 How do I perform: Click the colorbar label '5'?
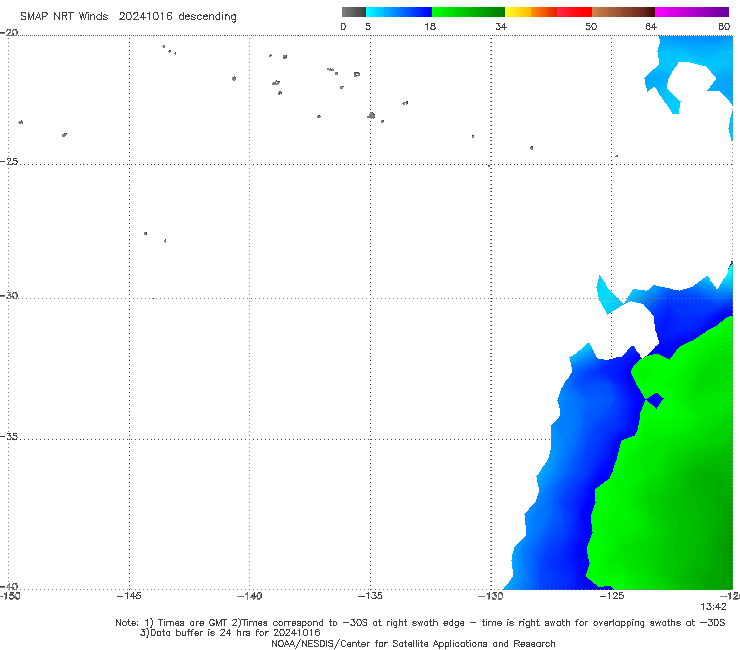point(368,26)
